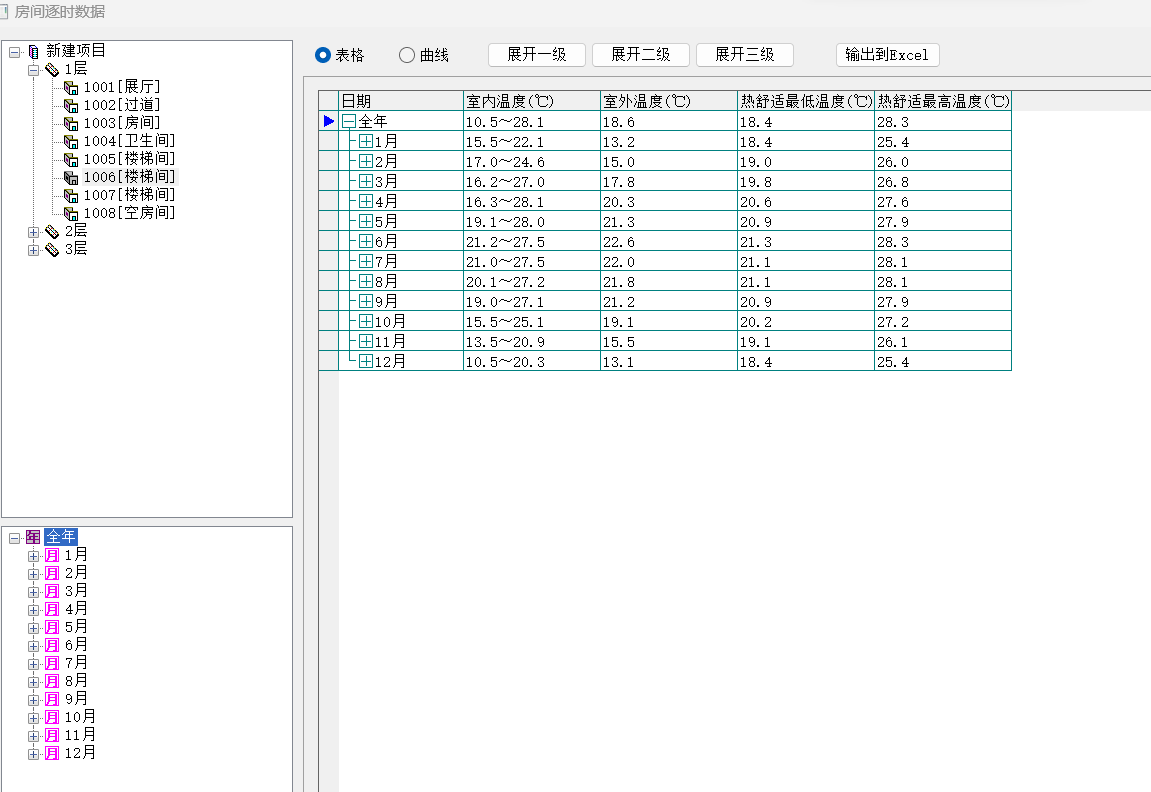Viewport: 1151px width, 792px height.
Task: Select 1002[过道] in the room tree
Action: pos(121,105)
